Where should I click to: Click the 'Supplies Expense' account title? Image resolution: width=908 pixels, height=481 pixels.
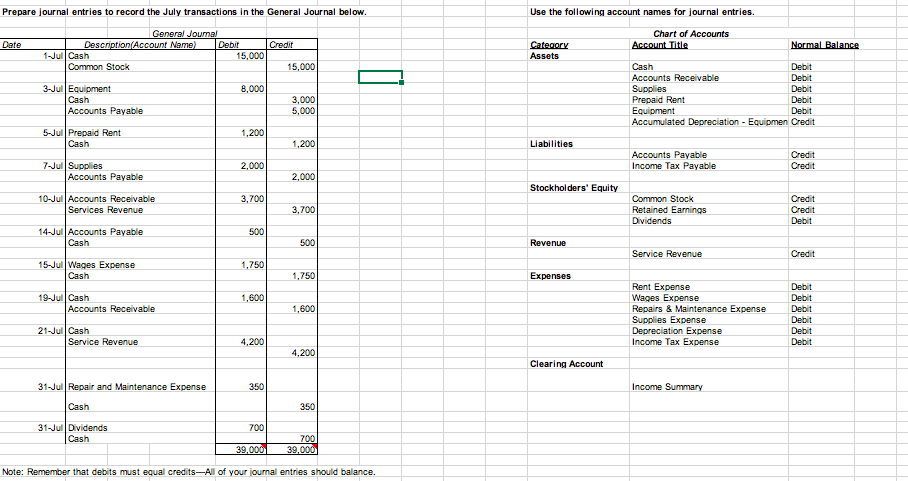pos(669,320)
